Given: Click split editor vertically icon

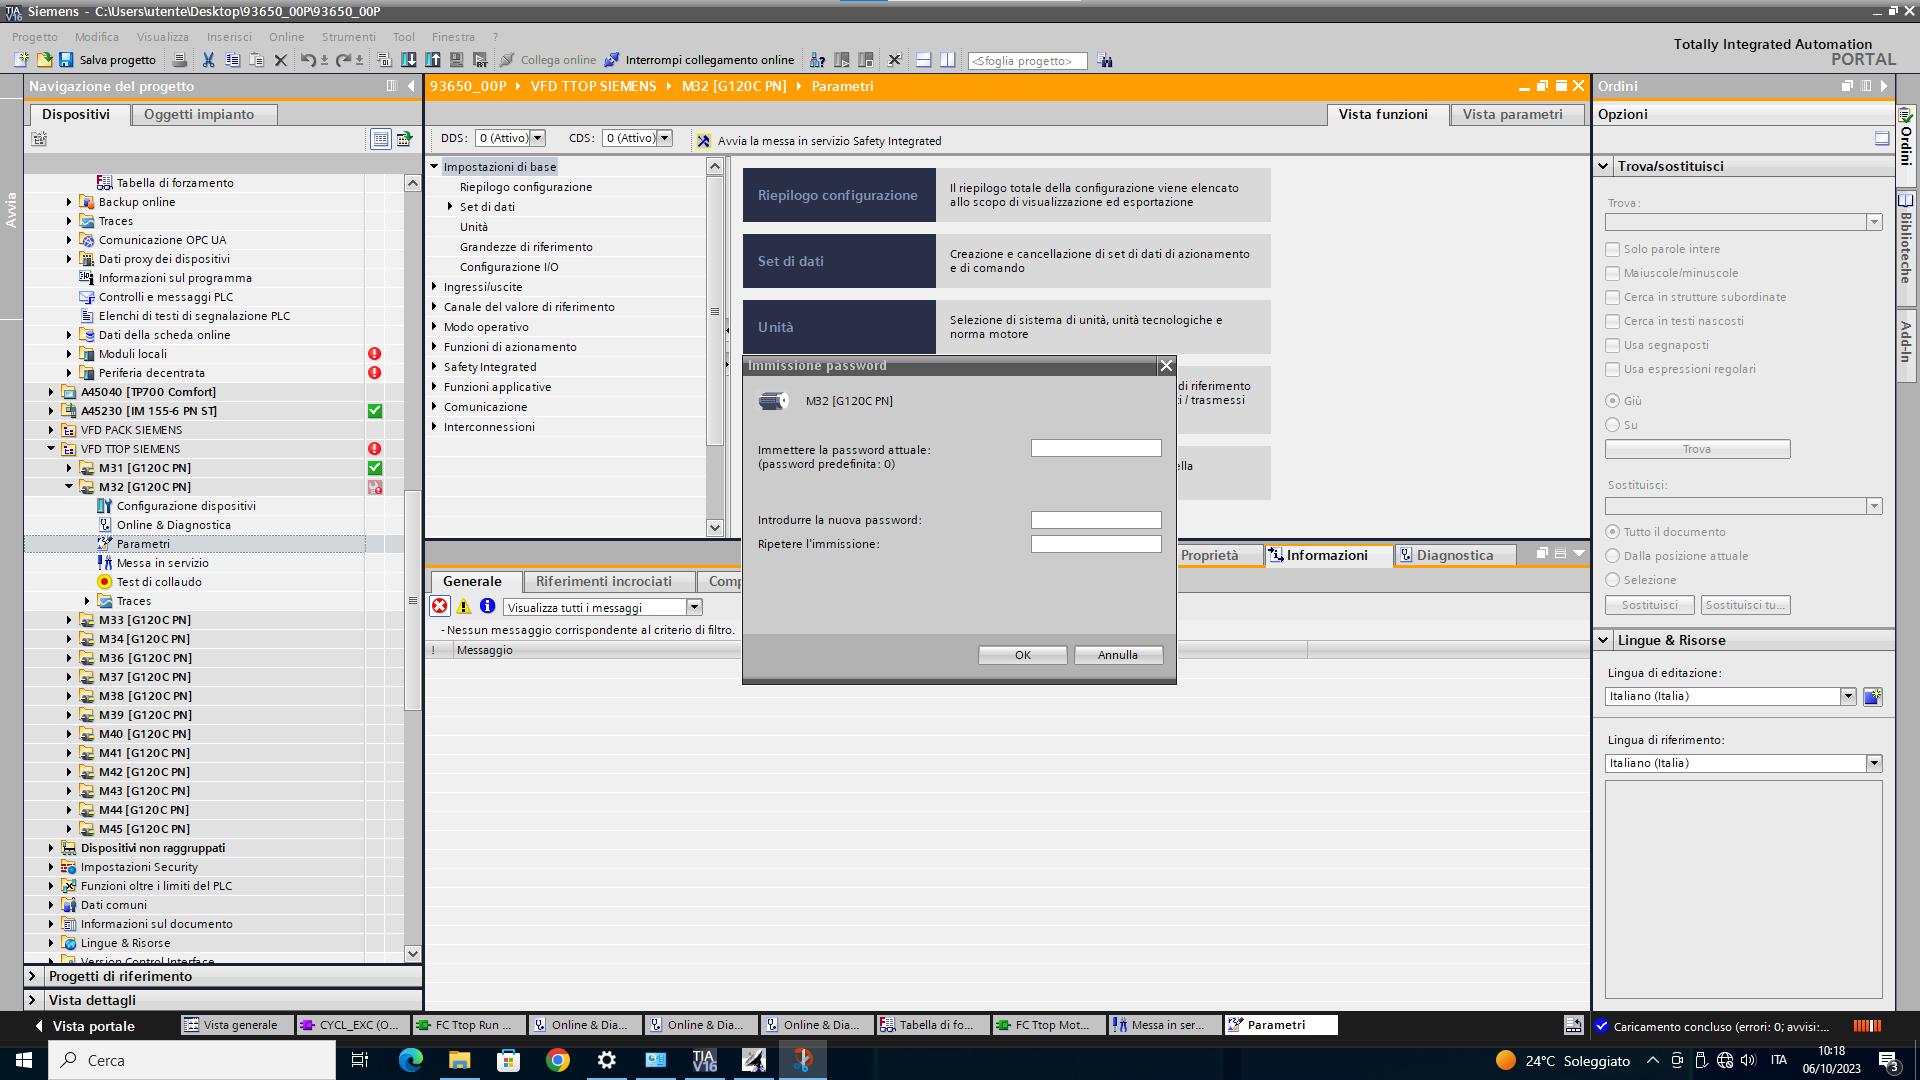Looking at the screenshot, I should coord(947,60).
